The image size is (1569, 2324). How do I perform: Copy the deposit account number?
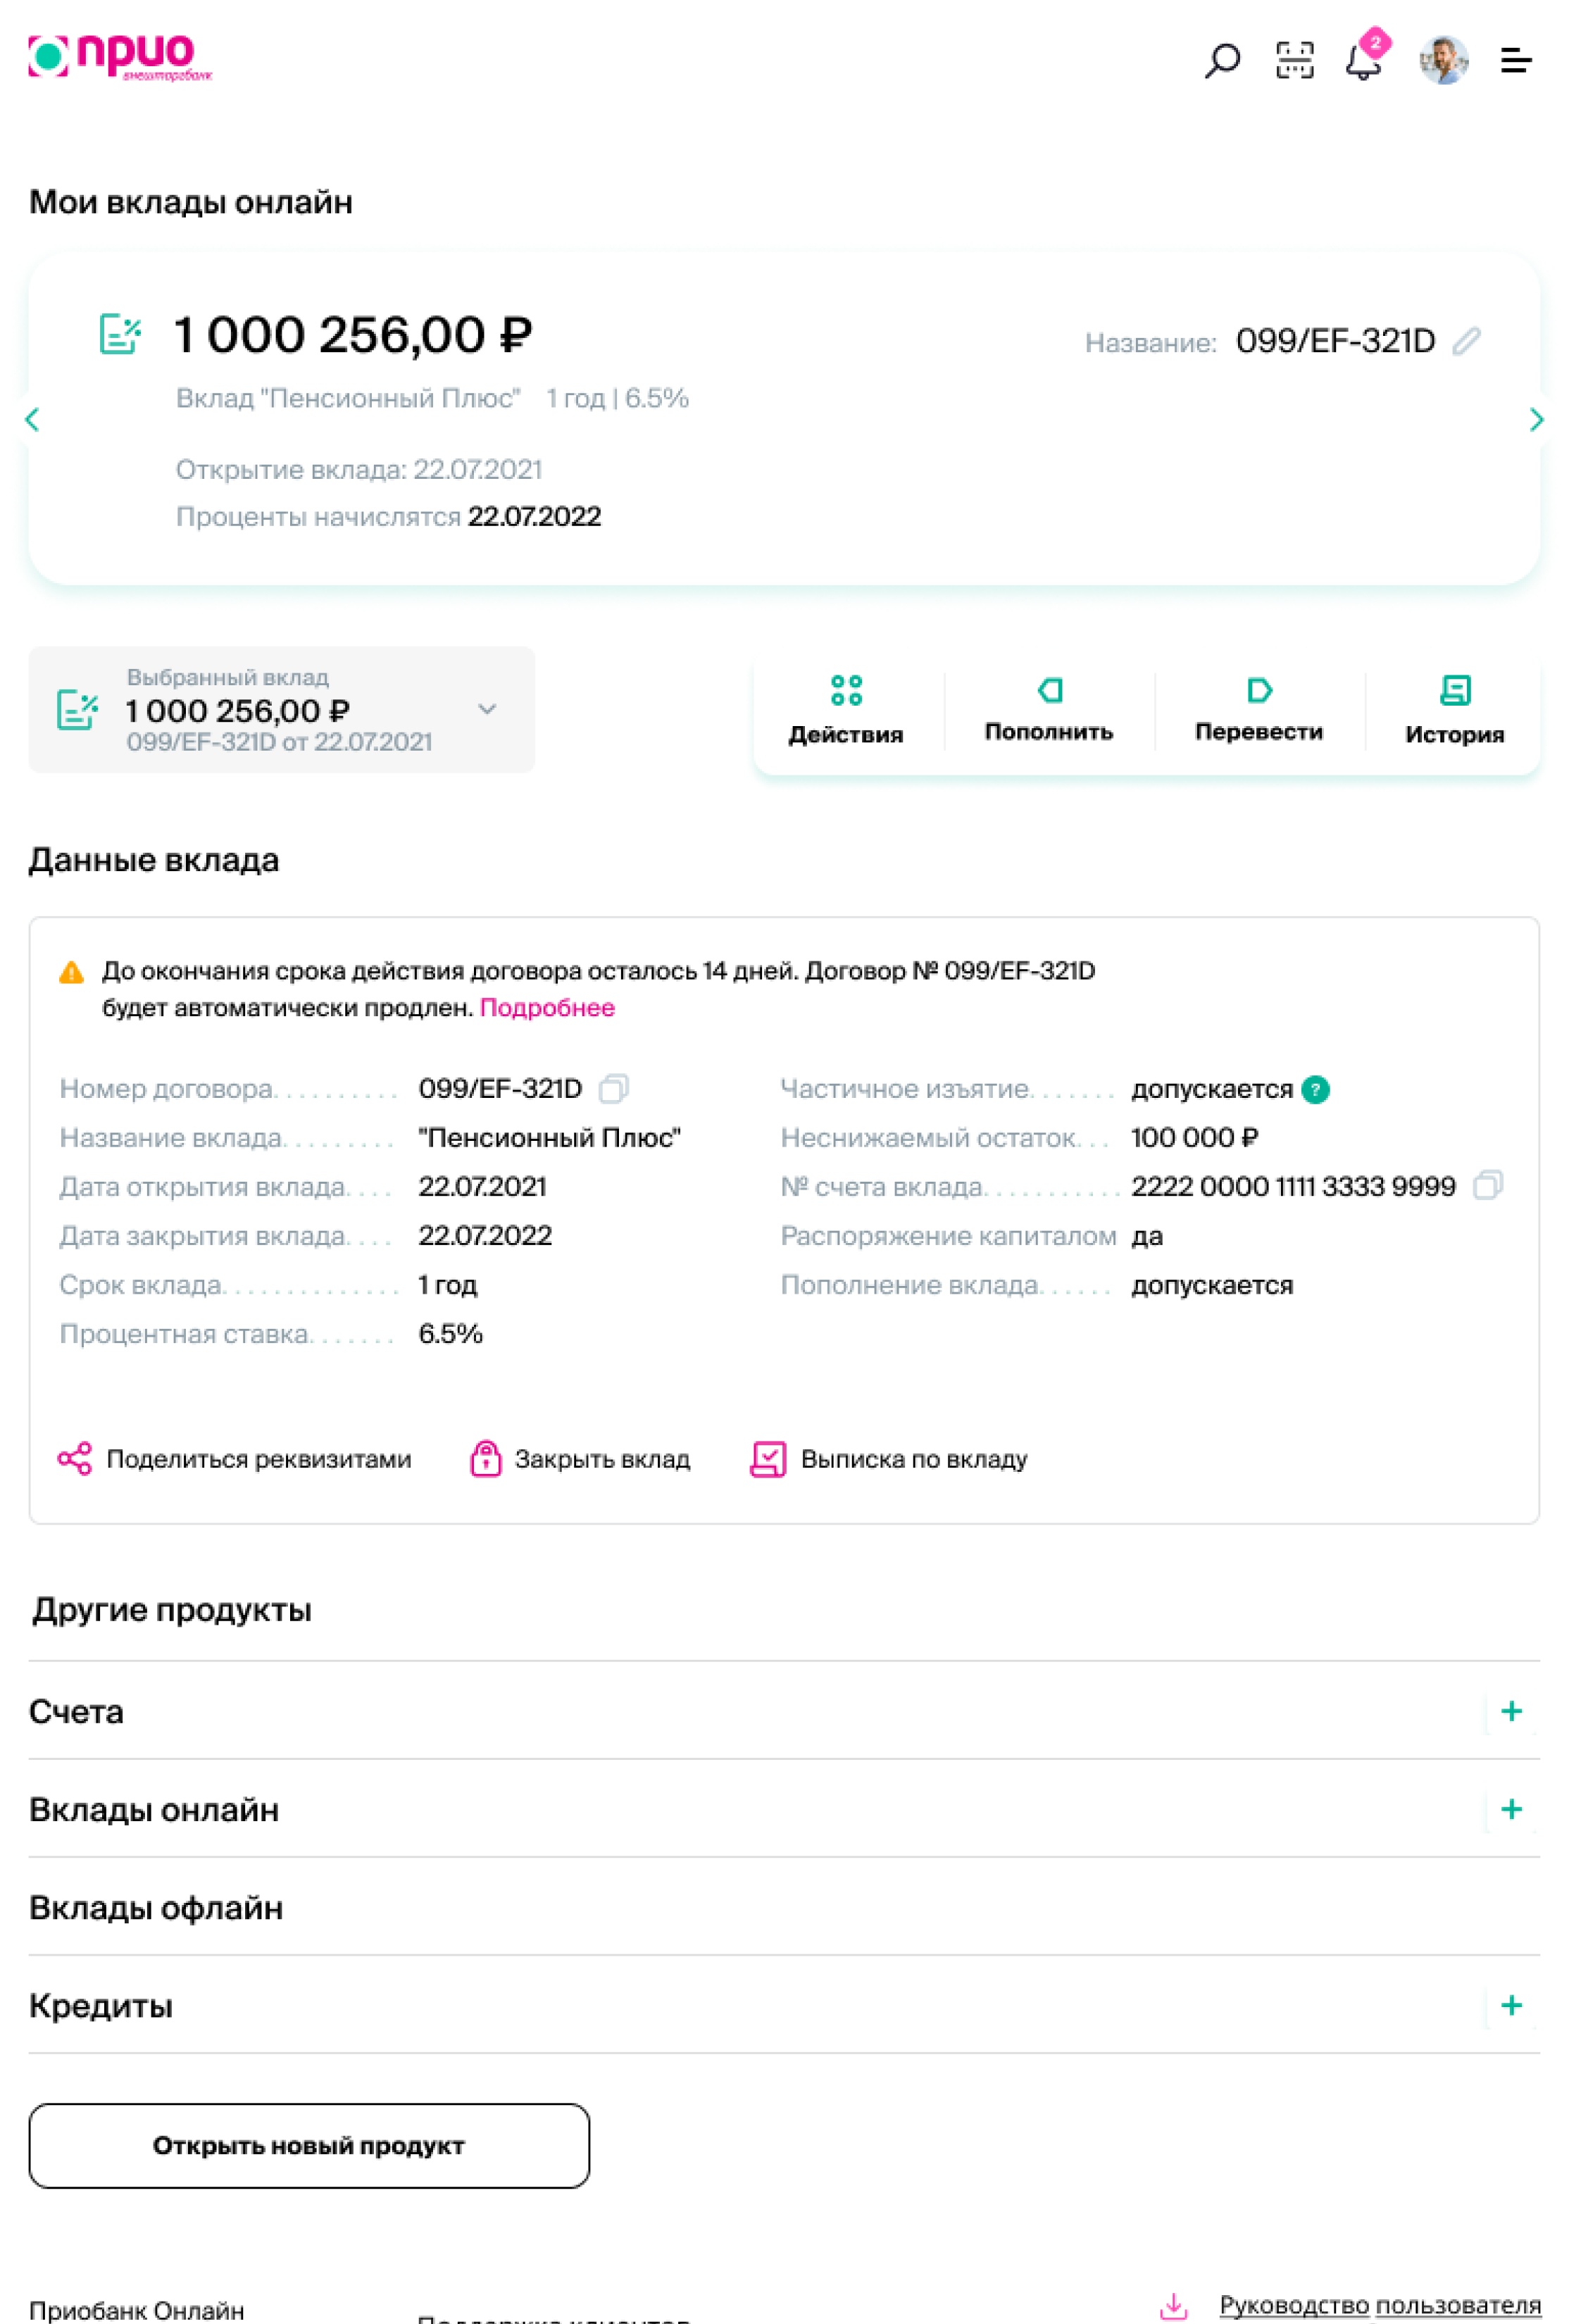[1487, 1186]
